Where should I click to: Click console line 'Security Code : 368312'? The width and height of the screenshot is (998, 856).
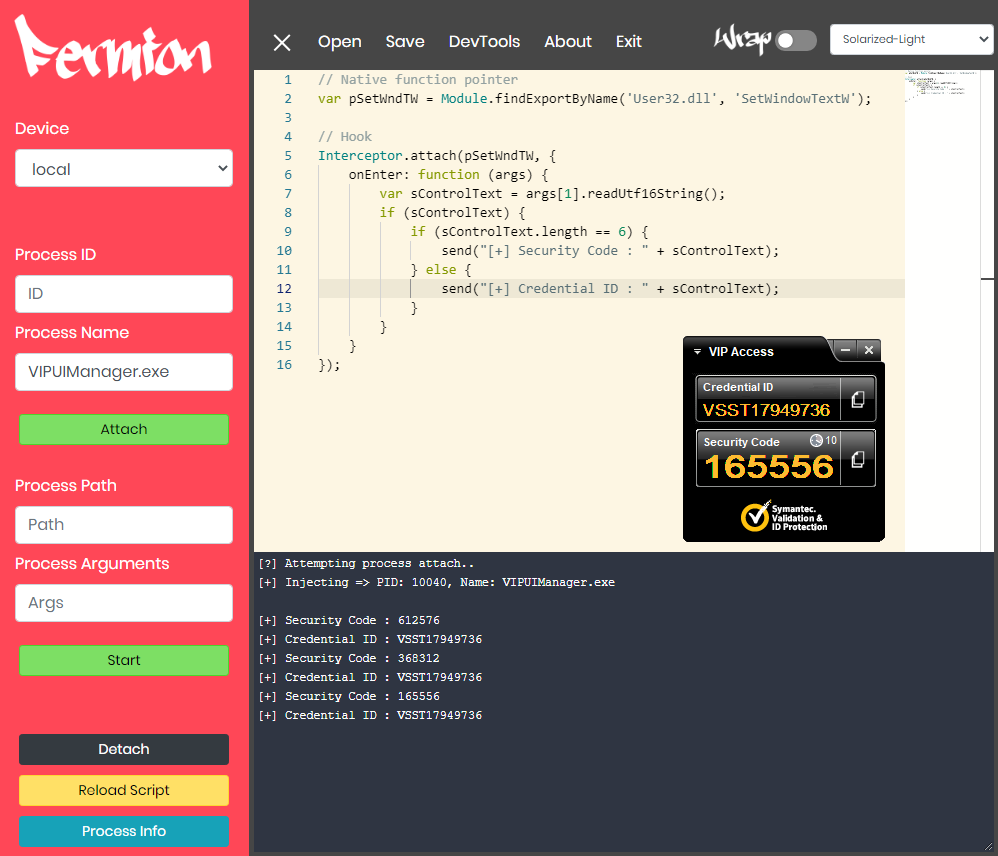point(349,659)
